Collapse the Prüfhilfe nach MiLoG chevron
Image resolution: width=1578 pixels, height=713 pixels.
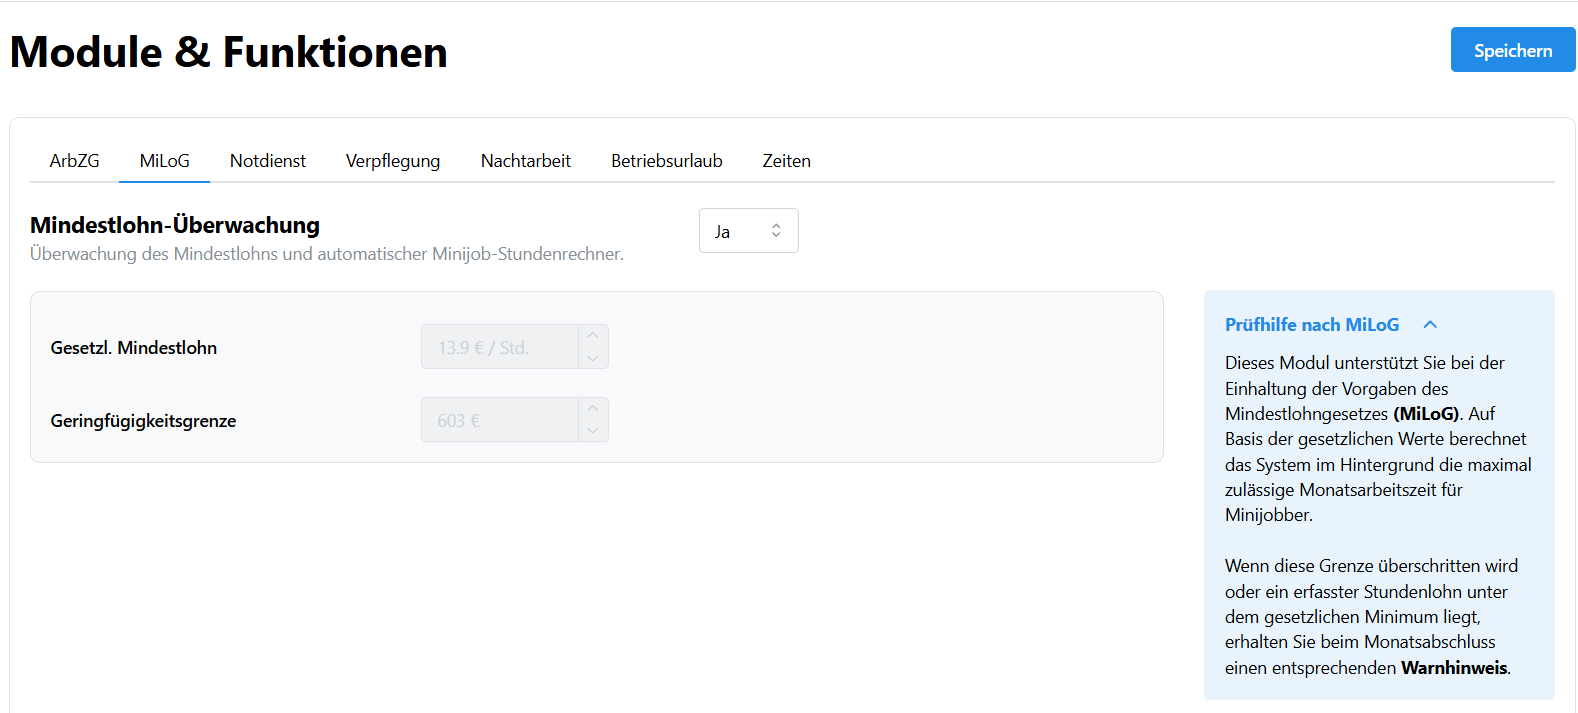tap(1430, 325)
